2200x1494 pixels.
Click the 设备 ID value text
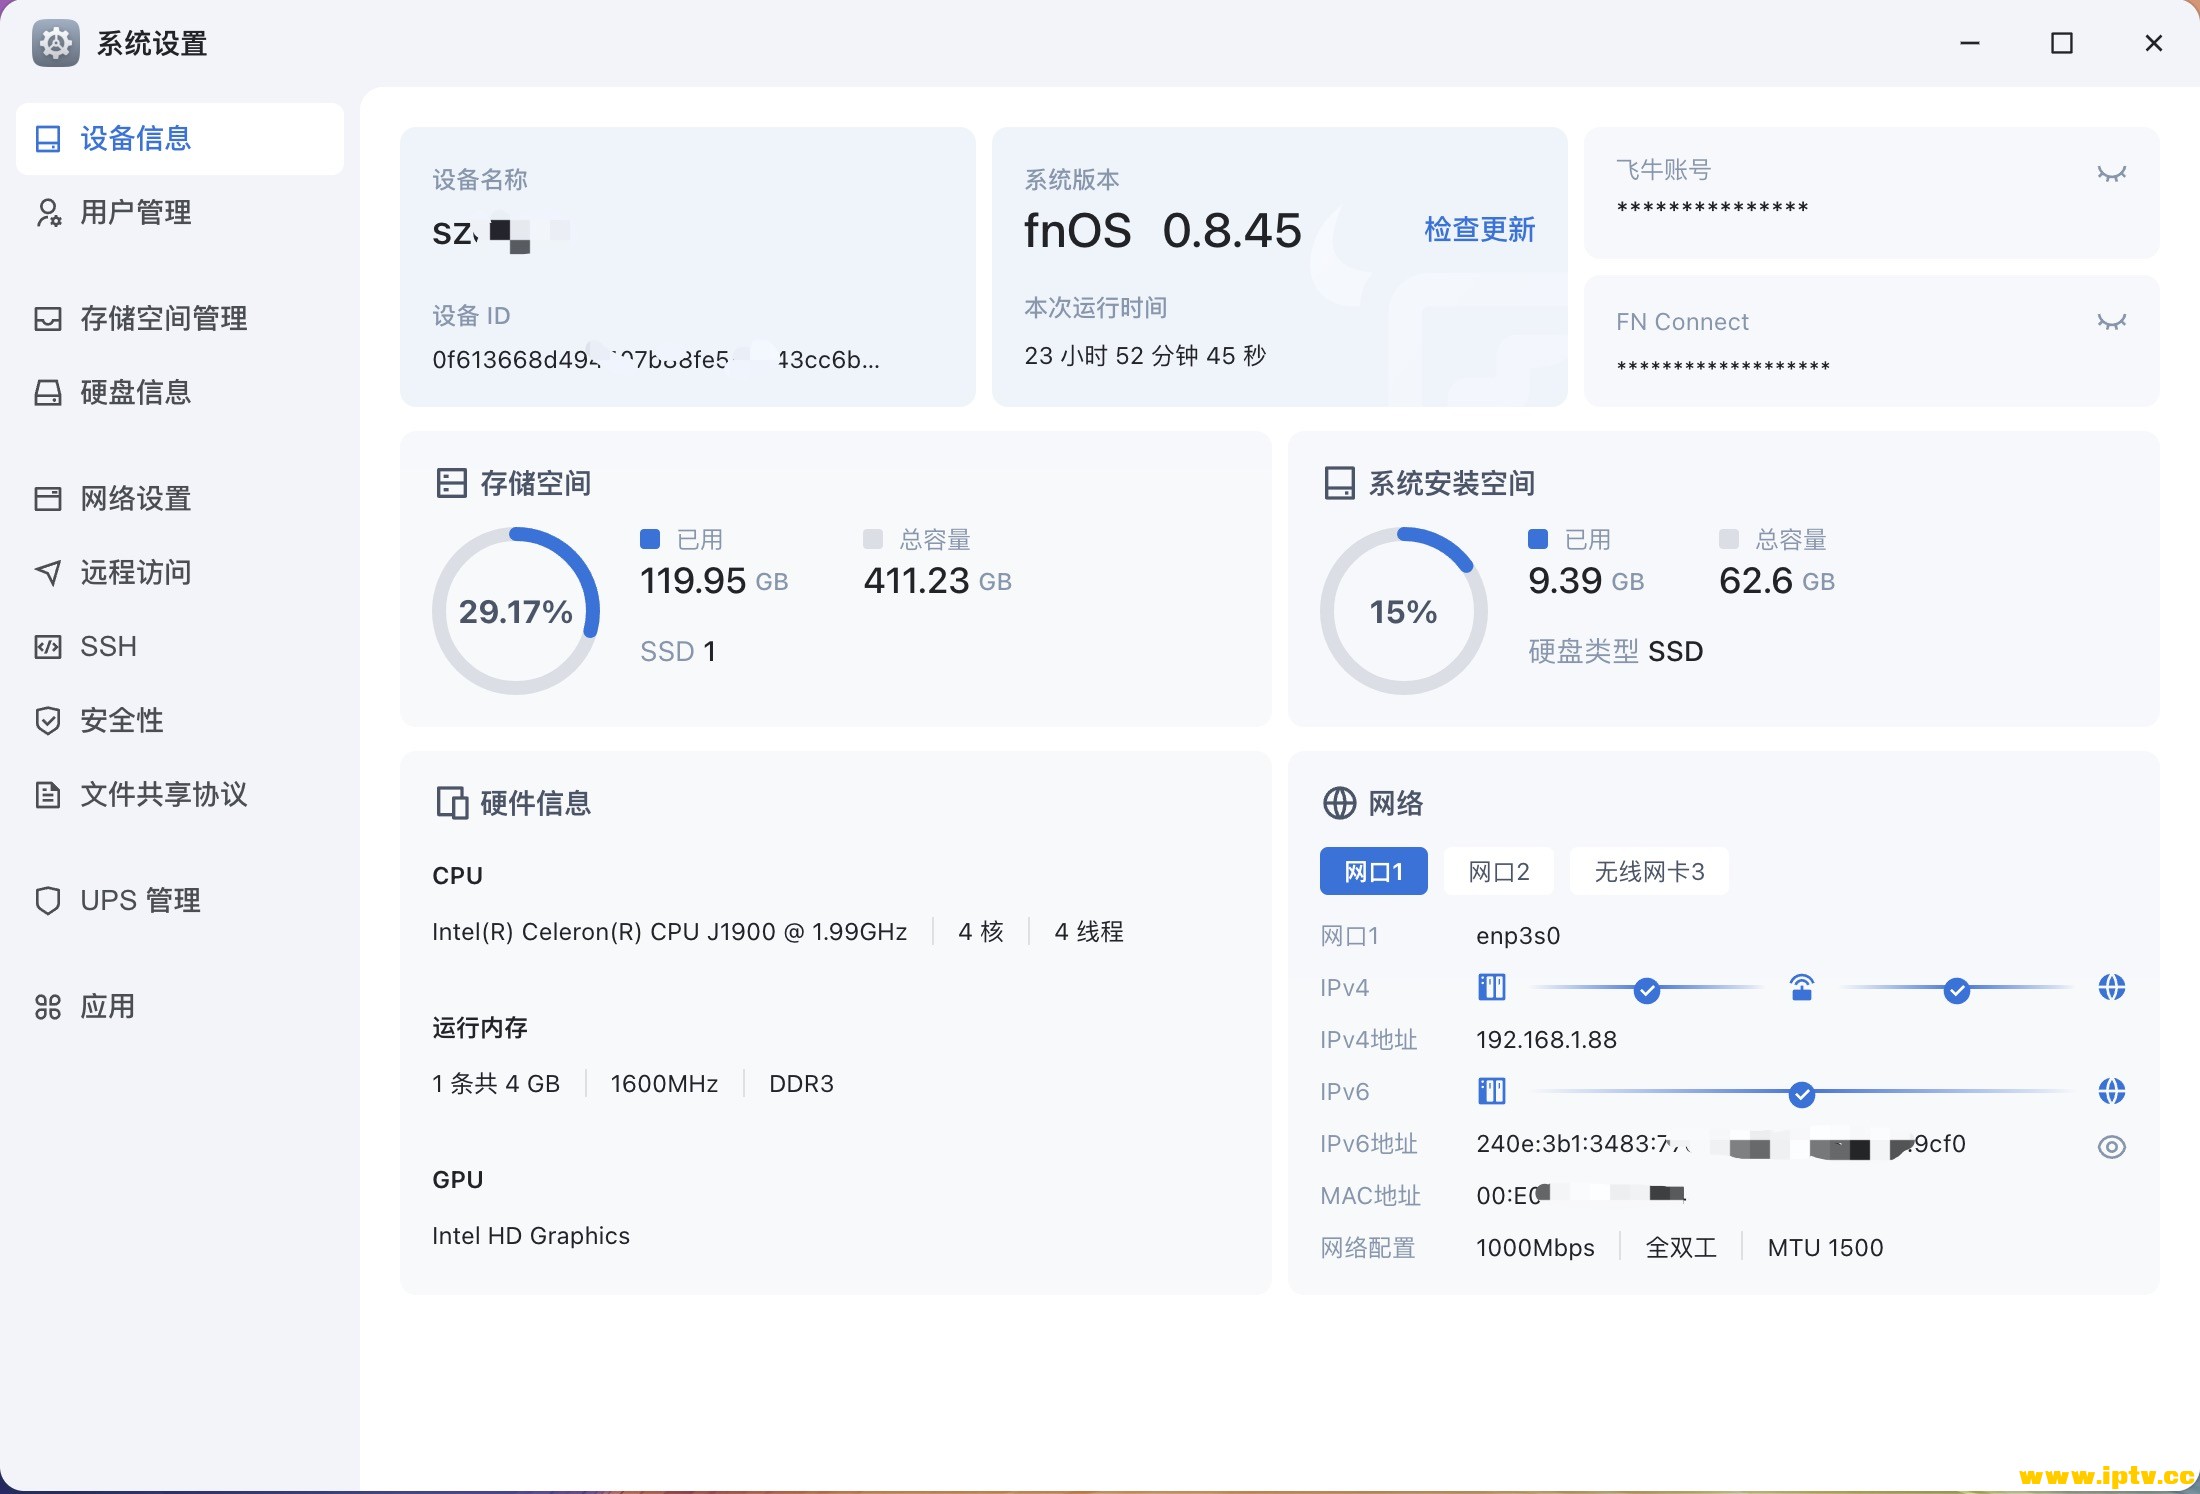[x=656, y=359]
